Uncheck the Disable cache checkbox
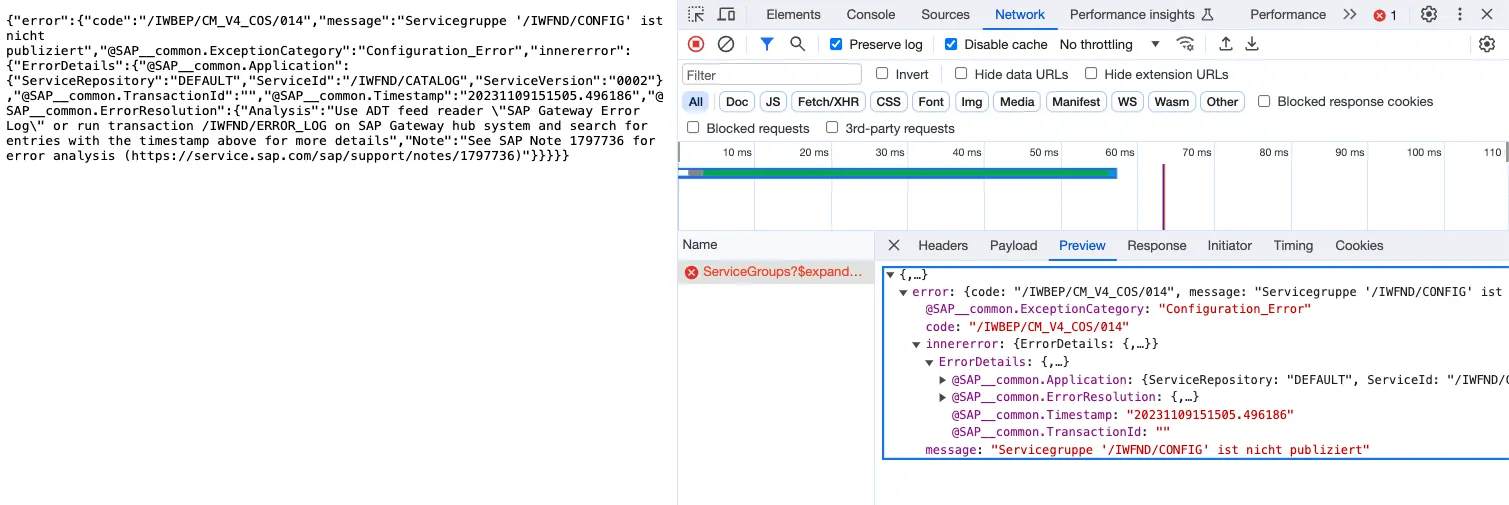Screen dimensions: 1509x505 pyautogui.click(x=951, y=44)
